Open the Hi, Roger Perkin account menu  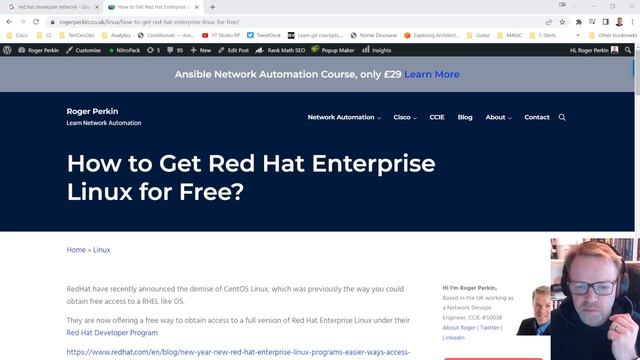coord(594,50)
